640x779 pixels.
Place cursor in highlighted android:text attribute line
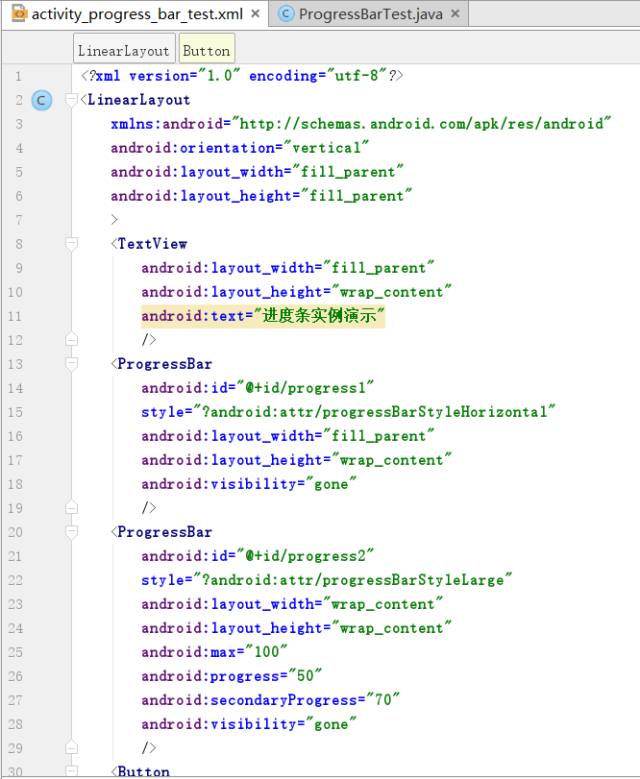point(263,316)
